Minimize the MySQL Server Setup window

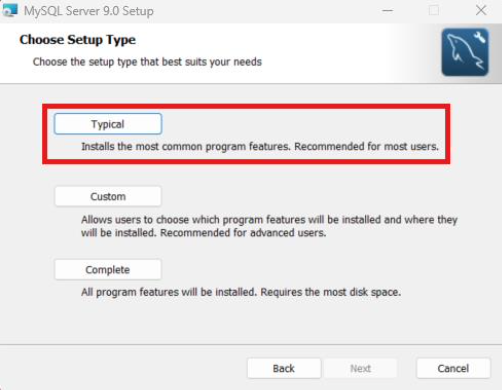pyautogui.click(x=387, y=11)
